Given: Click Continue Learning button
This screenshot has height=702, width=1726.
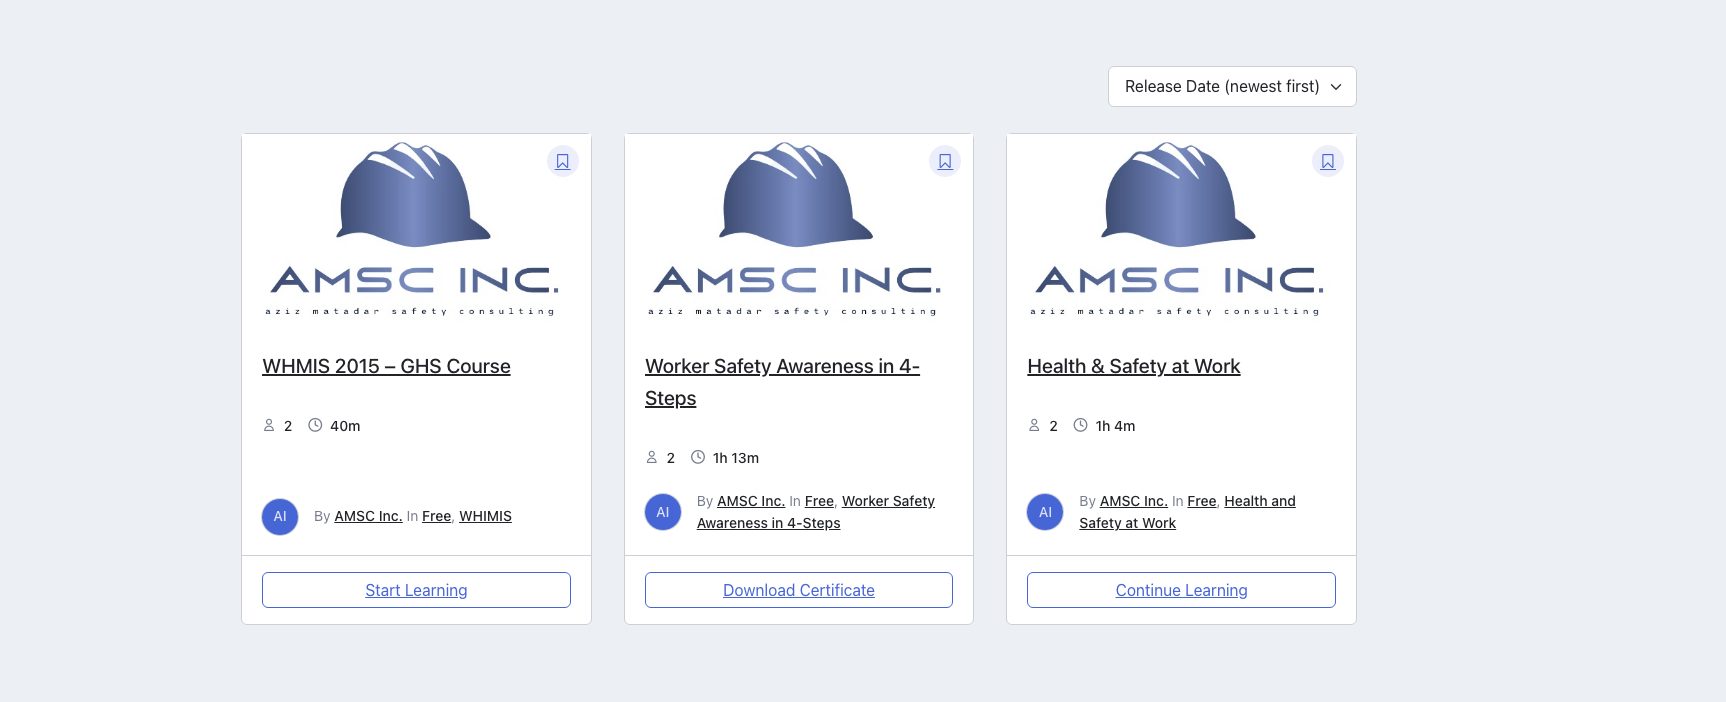Looking at the screenshot, I should click(x=1181, y=590).
